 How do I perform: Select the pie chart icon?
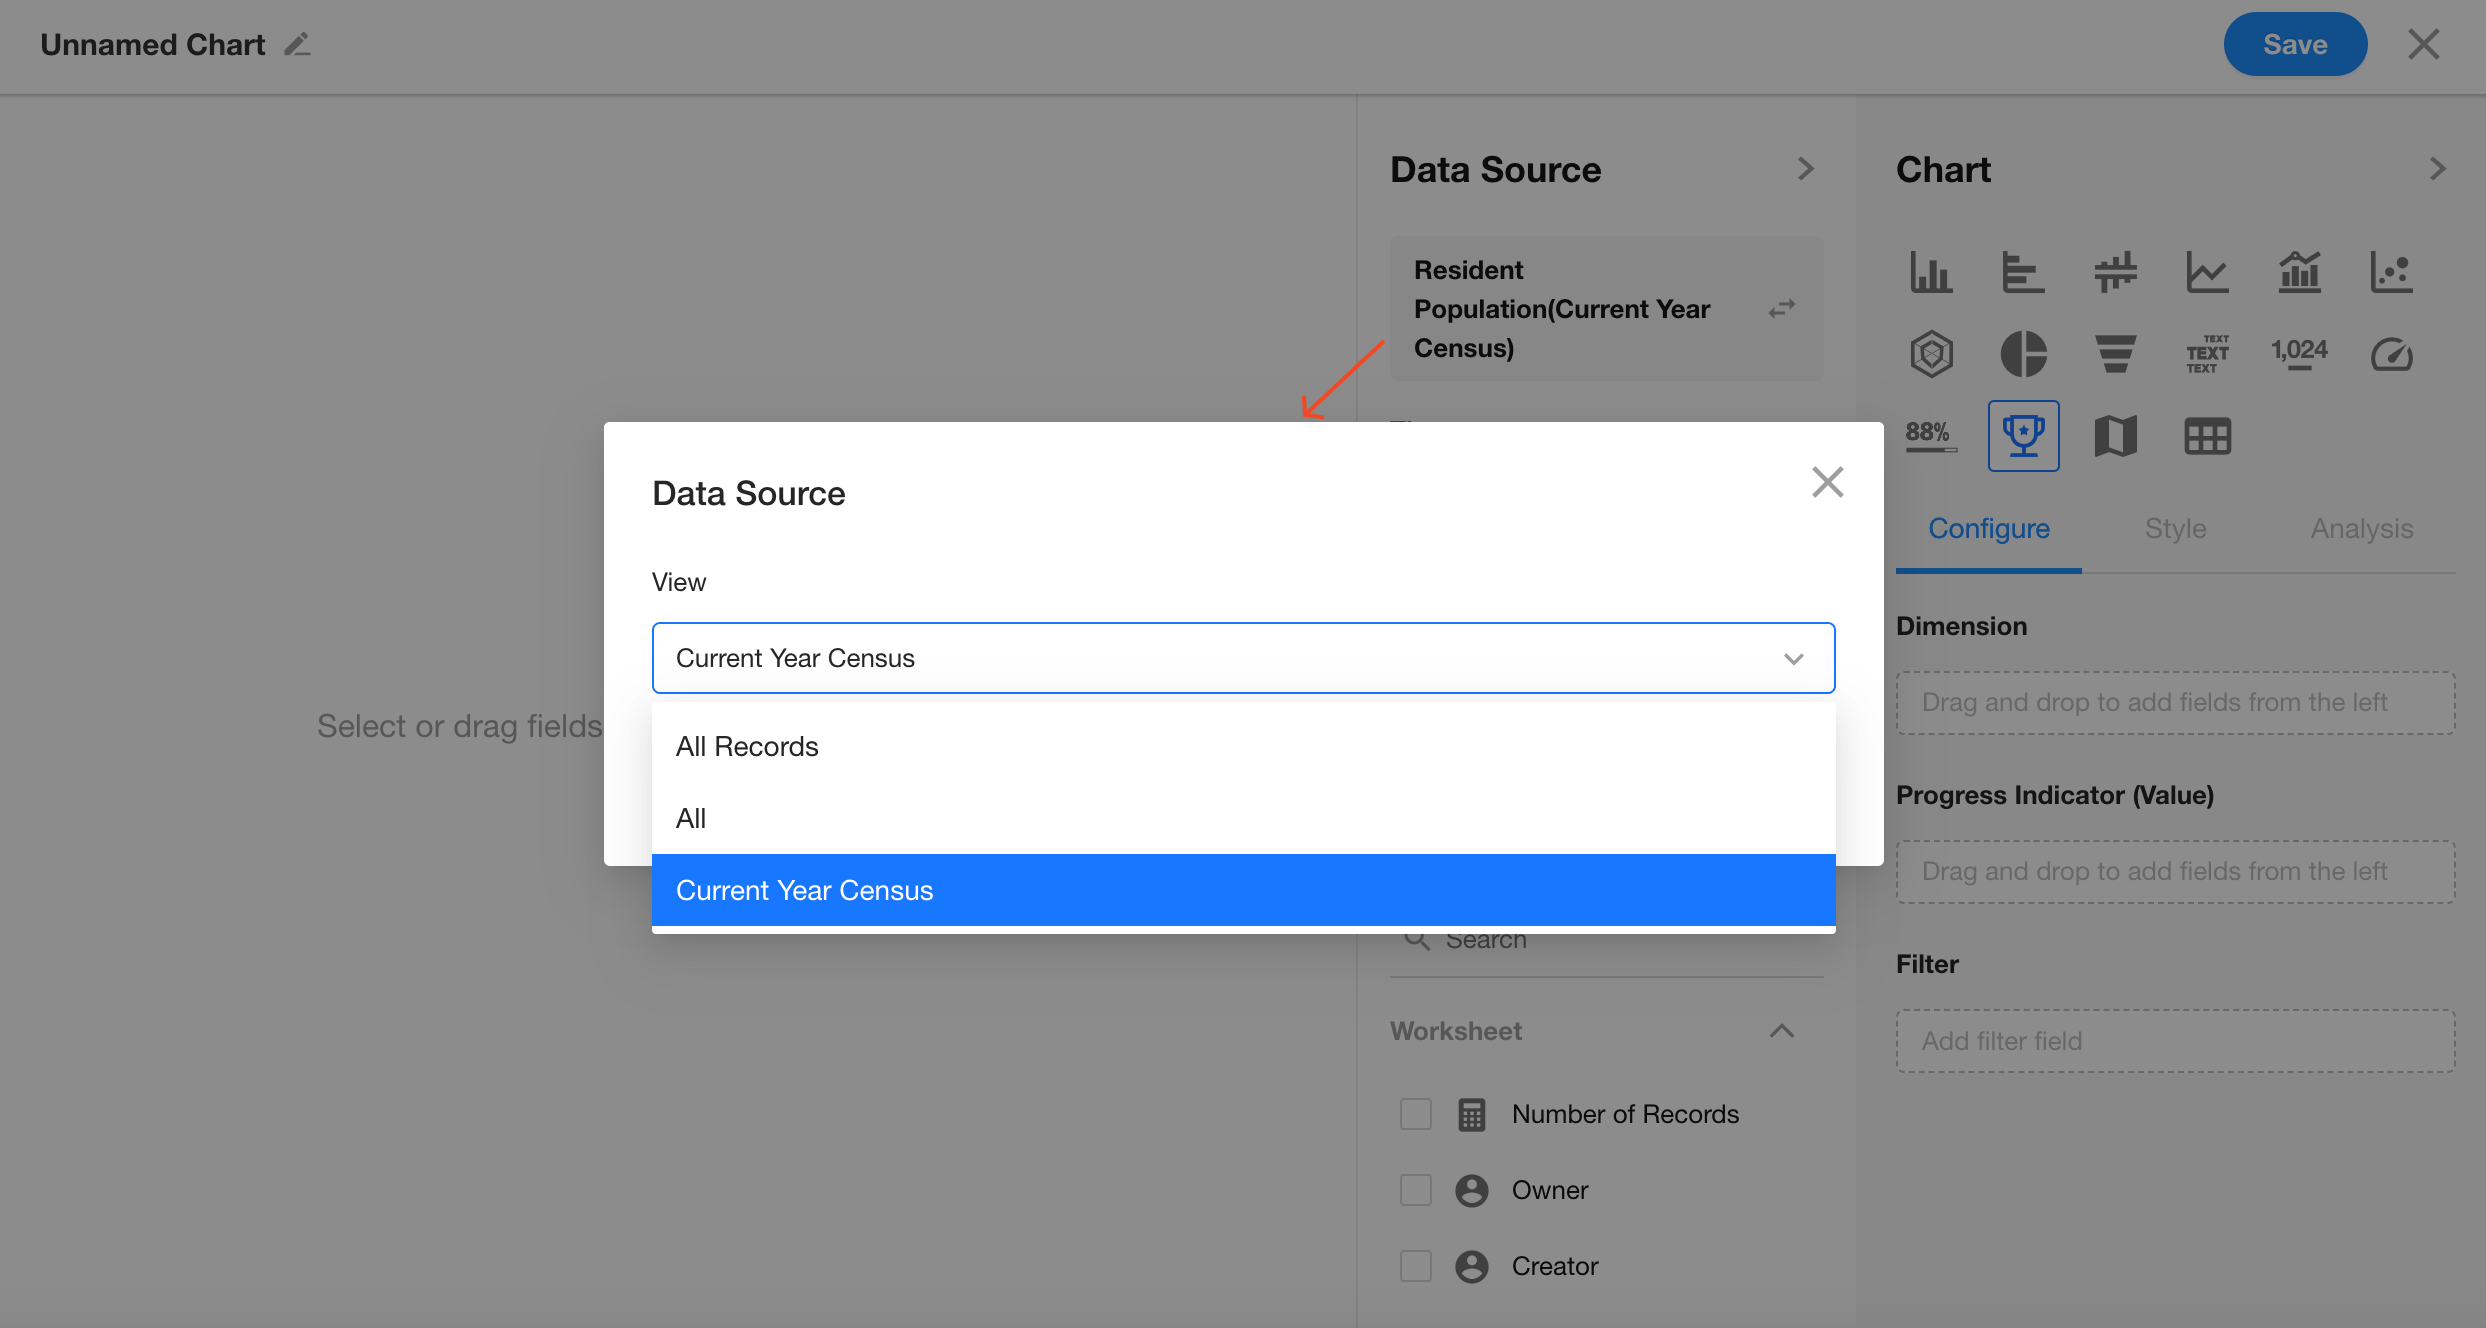(x=2023, y=354)
